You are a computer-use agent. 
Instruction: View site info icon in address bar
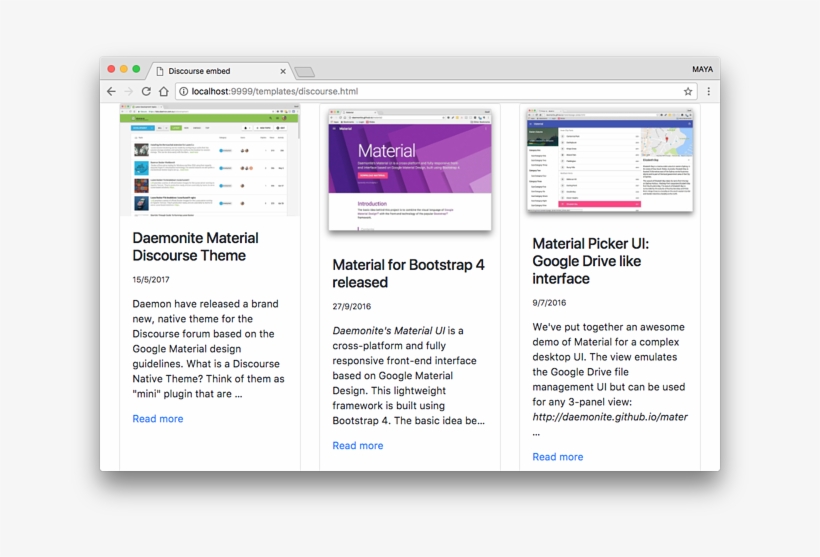click(x=184, y=91)
